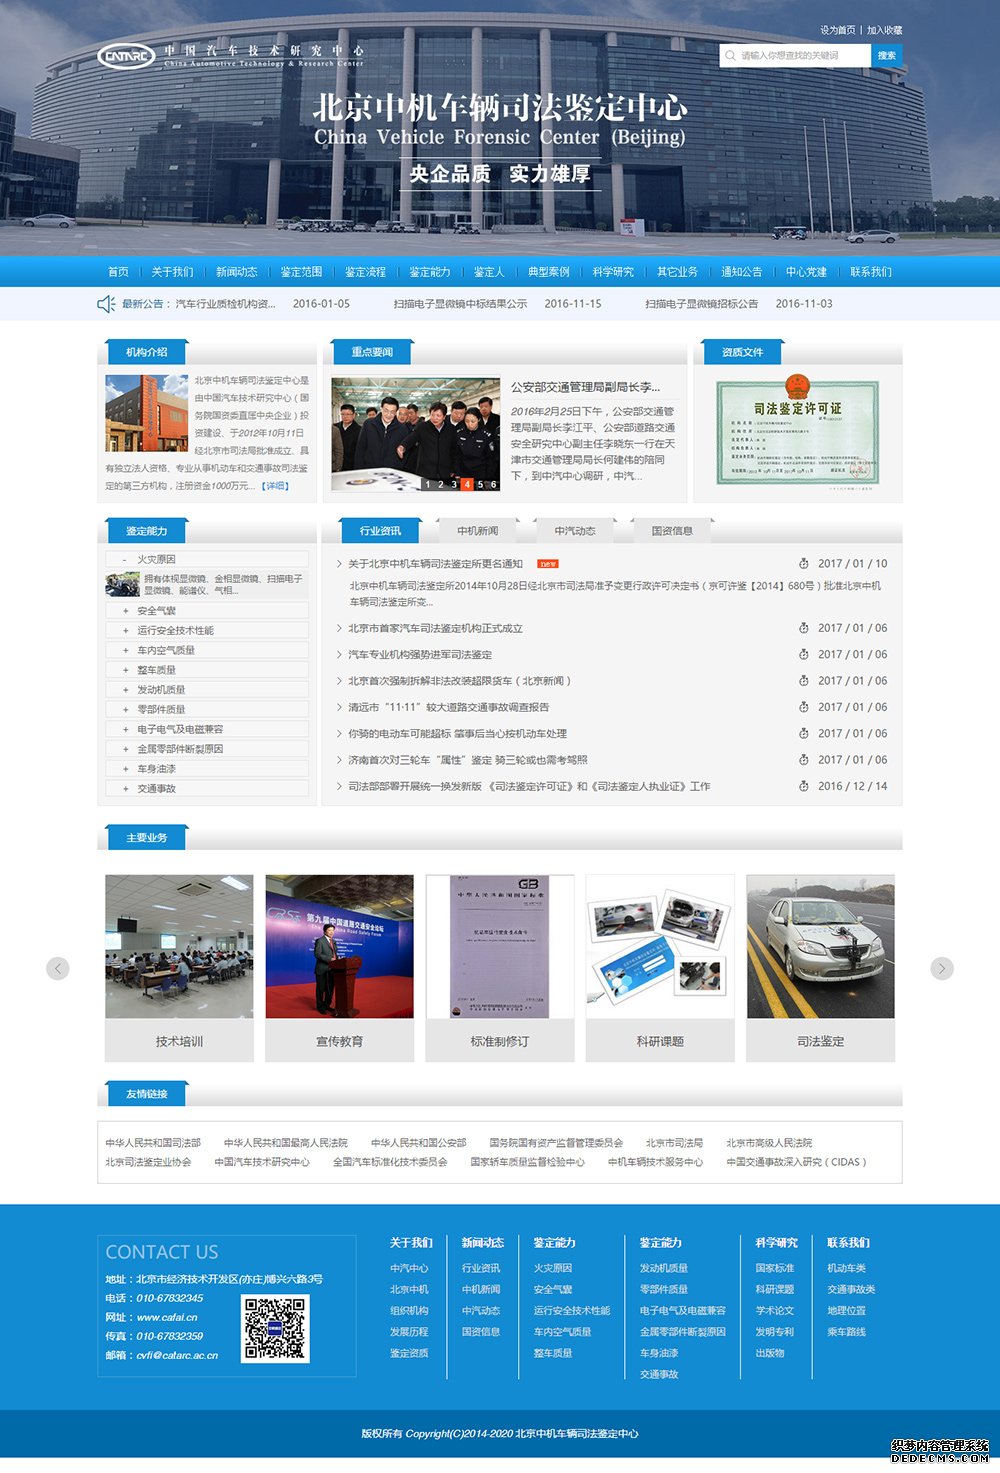Open footer link 乘车路线
The width and height of the screenshot is (1000, 1473).
846,1332
